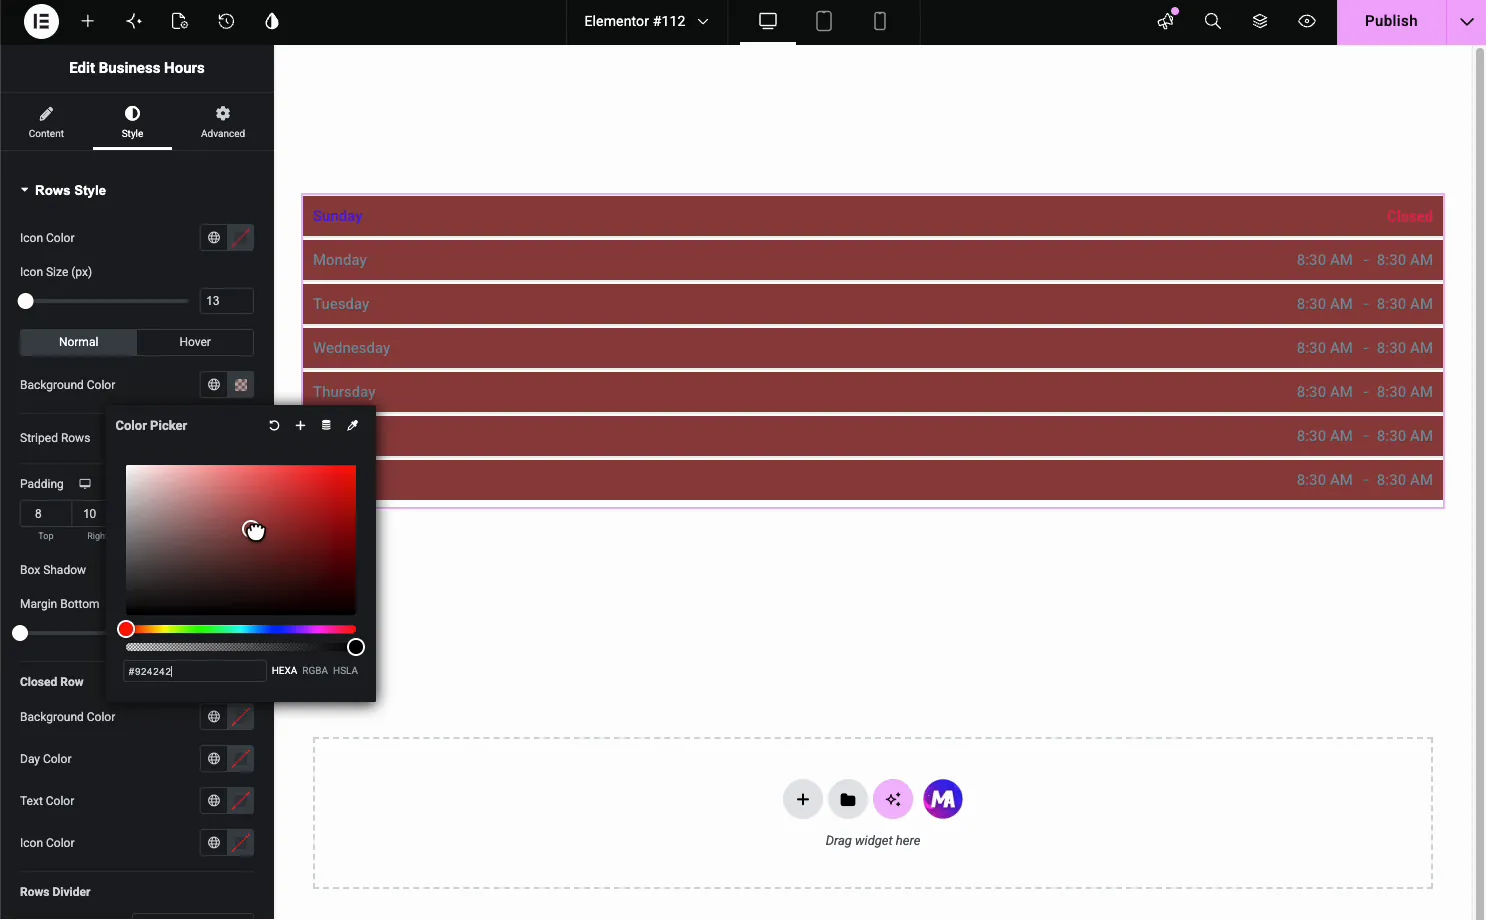The height and width of the screenshot is (920, 1486).
Task: Build with AI sparkle button
Action: tap(893, 799)
